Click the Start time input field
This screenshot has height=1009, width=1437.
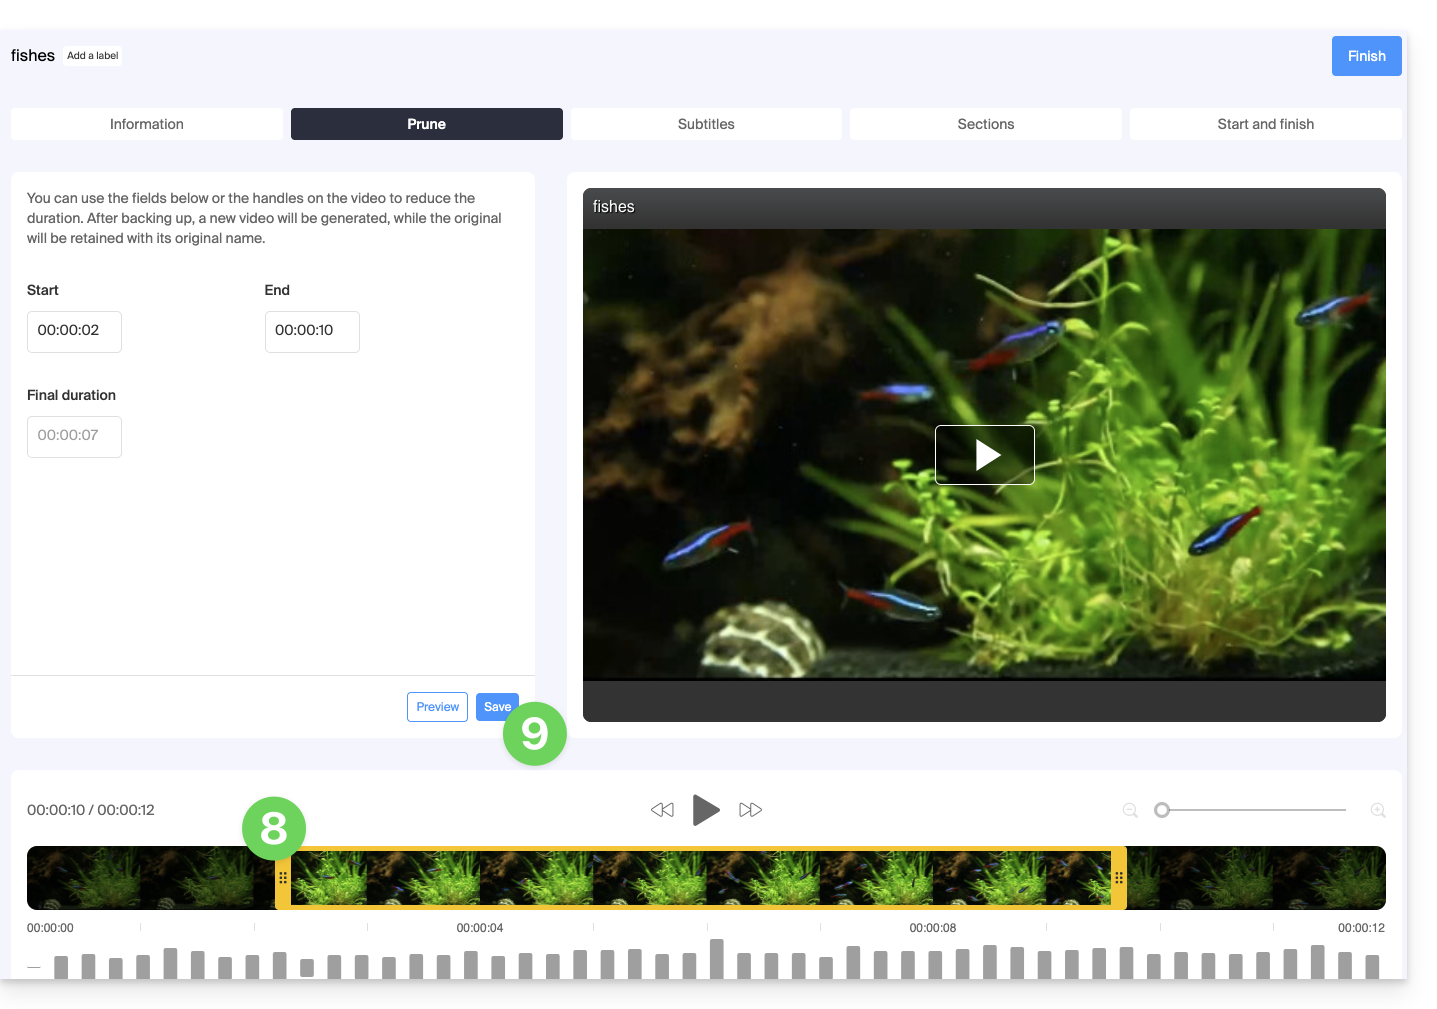coord(74,331)
